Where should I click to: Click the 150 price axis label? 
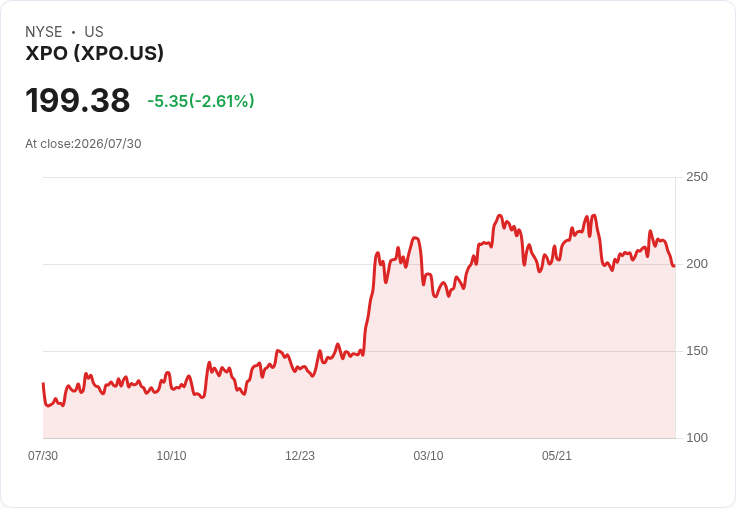point(697,351)
